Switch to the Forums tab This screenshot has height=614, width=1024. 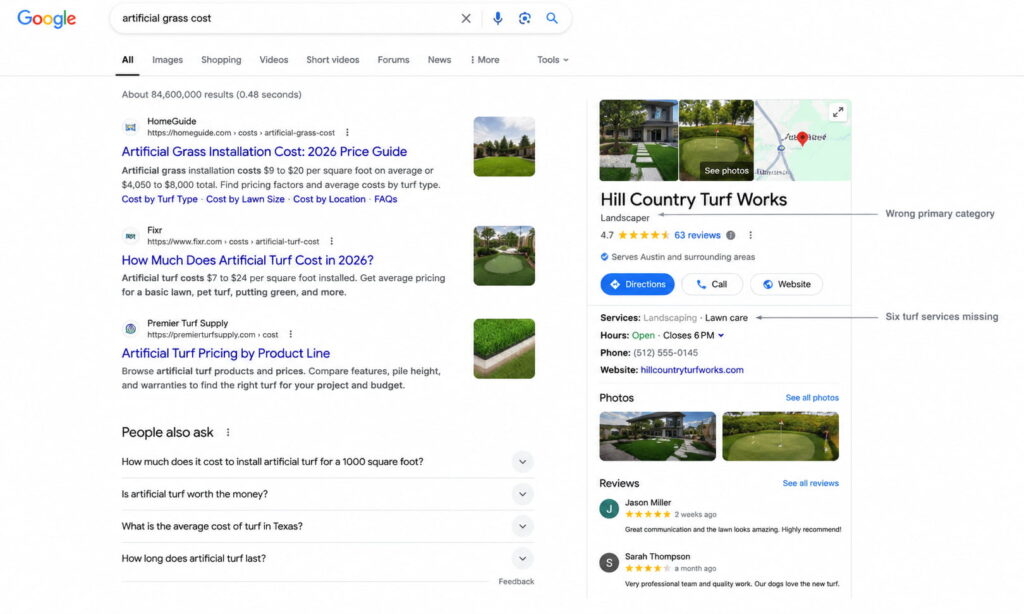[393, 59]
